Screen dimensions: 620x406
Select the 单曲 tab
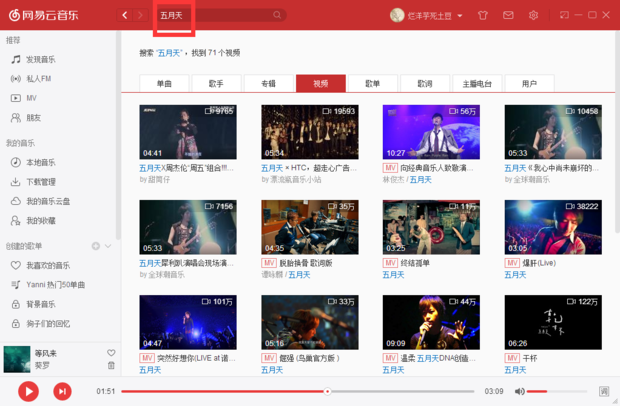[164, 83]
